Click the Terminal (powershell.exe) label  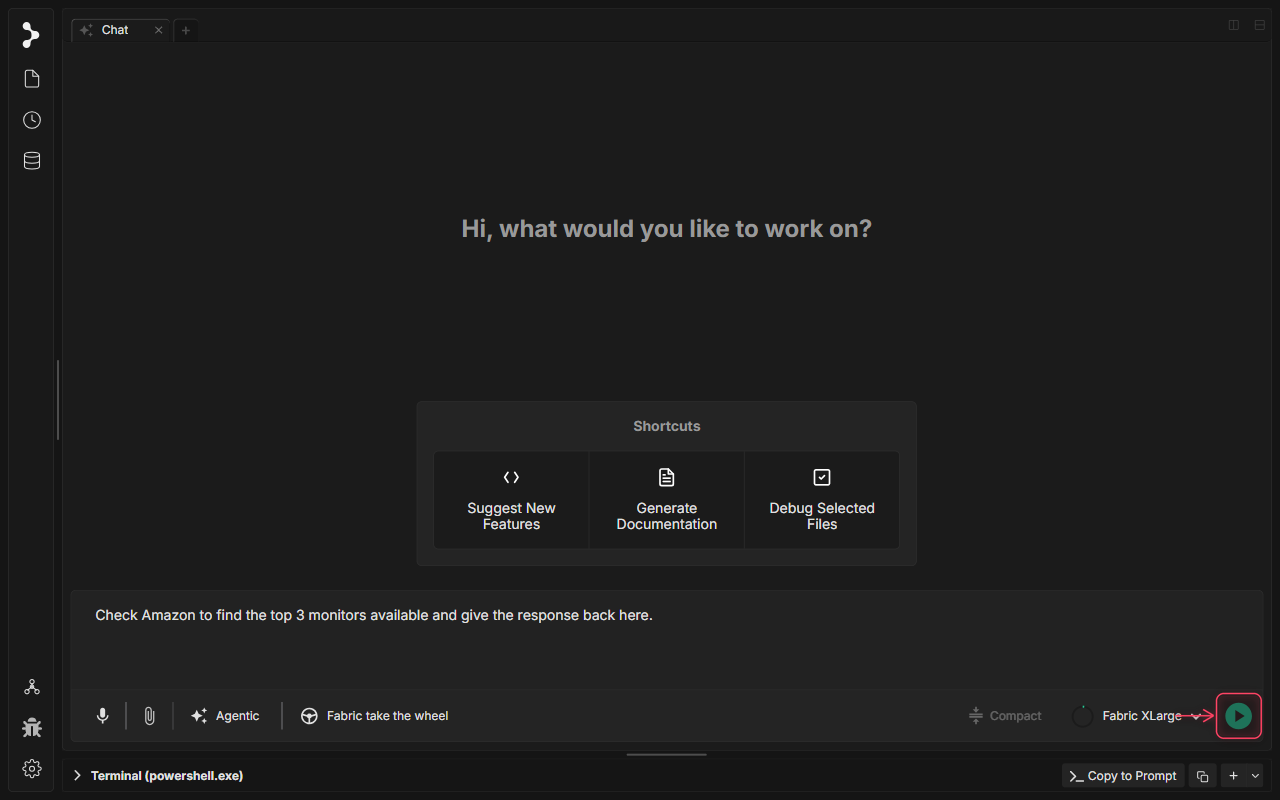click(167, 776)
